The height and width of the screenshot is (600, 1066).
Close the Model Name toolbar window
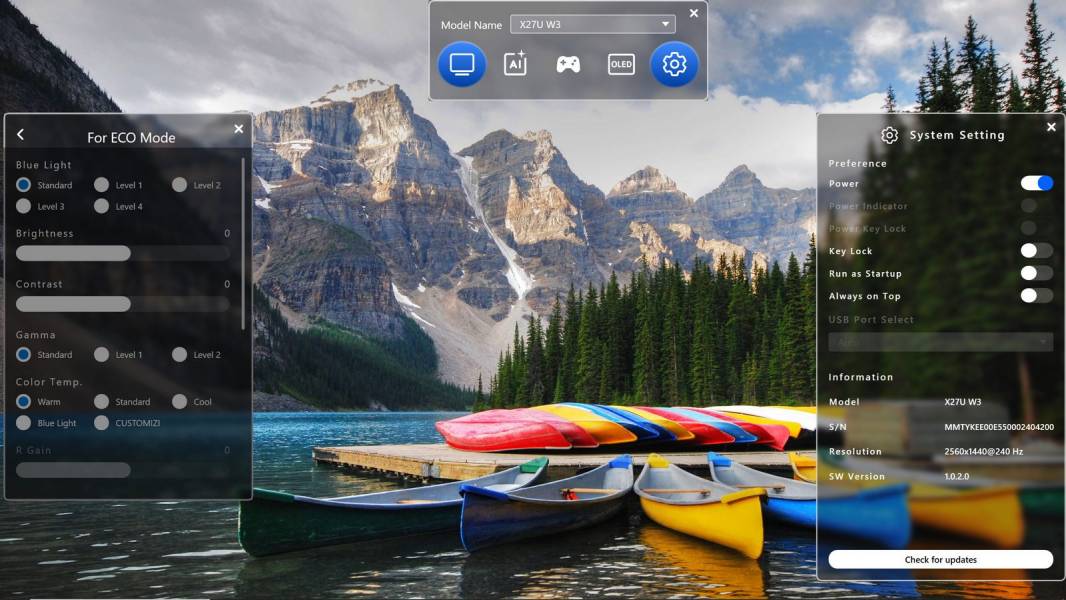(693, 13)
